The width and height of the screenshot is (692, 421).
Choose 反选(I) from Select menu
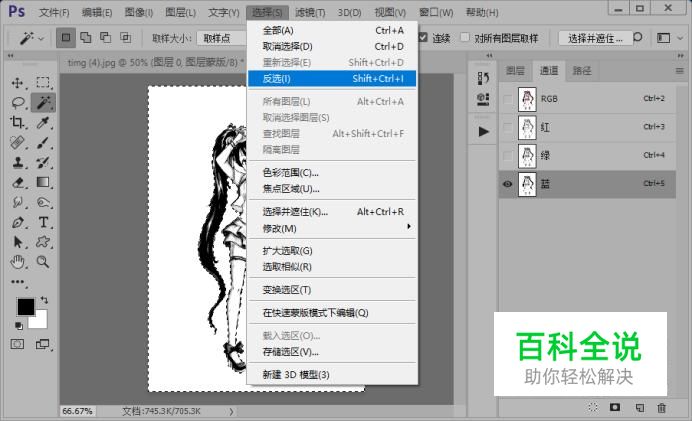tap(332, 79)
